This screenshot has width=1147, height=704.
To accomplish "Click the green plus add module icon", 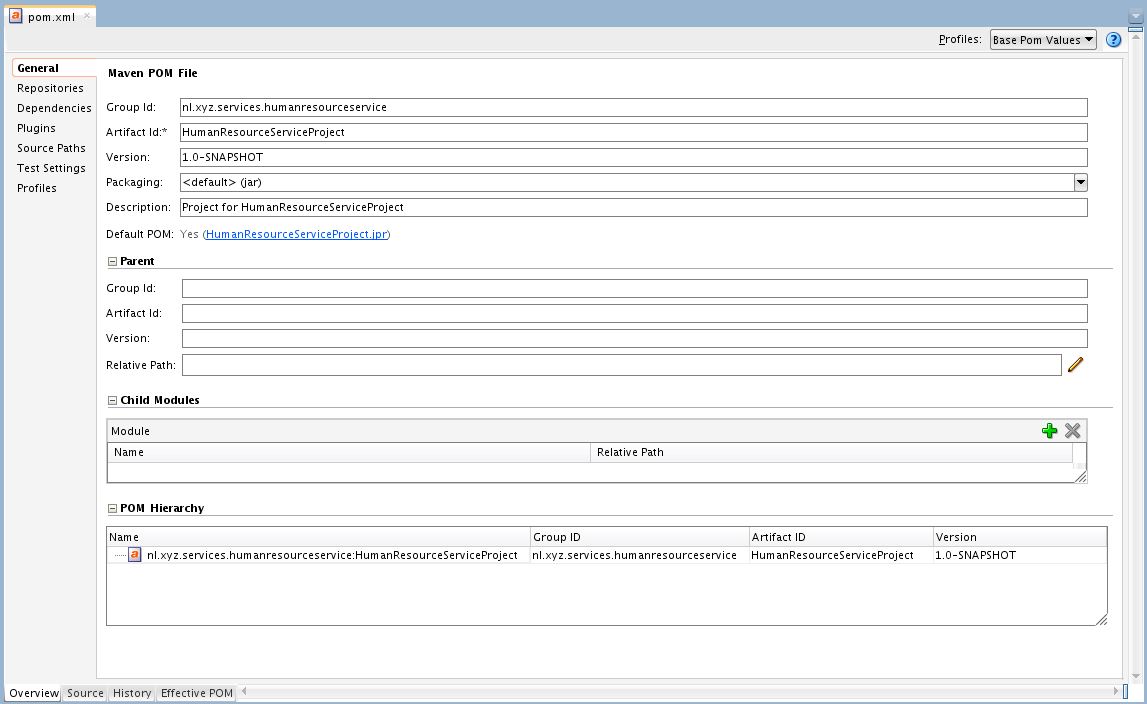I will pyautogui.click(x=1049, y=431).
